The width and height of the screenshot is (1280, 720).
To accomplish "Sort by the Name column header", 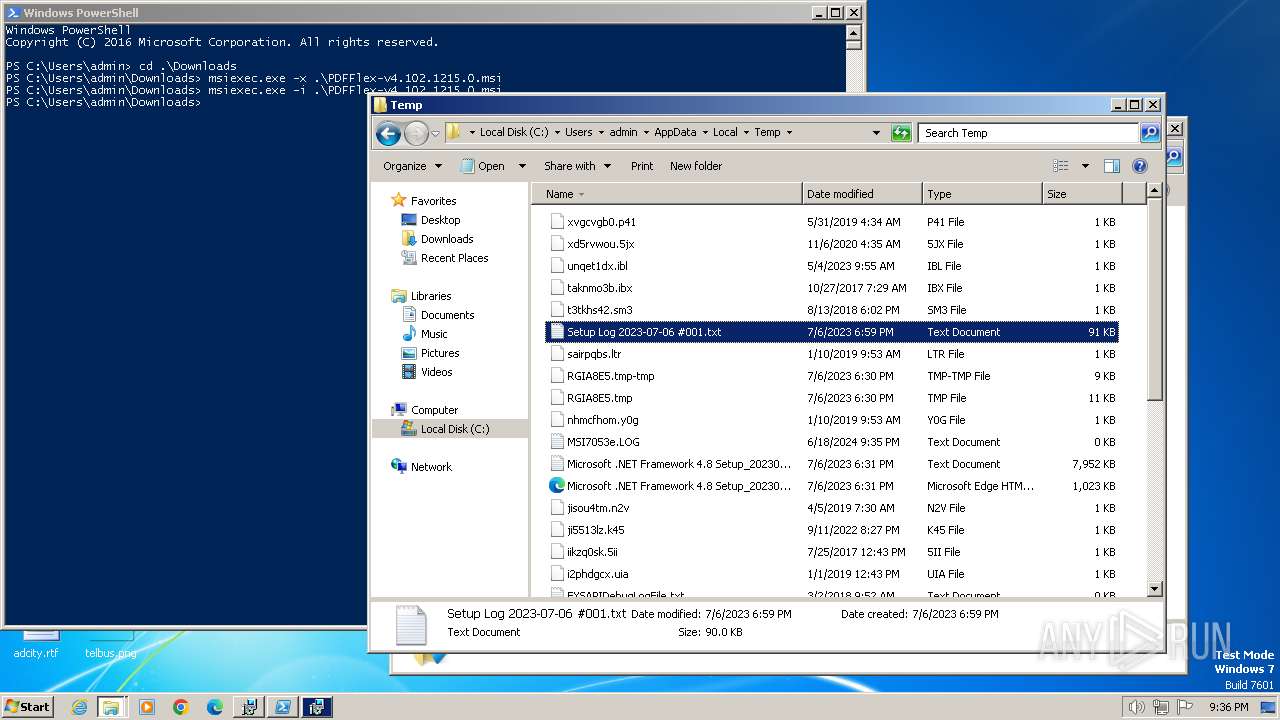I will tap(667, 194).
